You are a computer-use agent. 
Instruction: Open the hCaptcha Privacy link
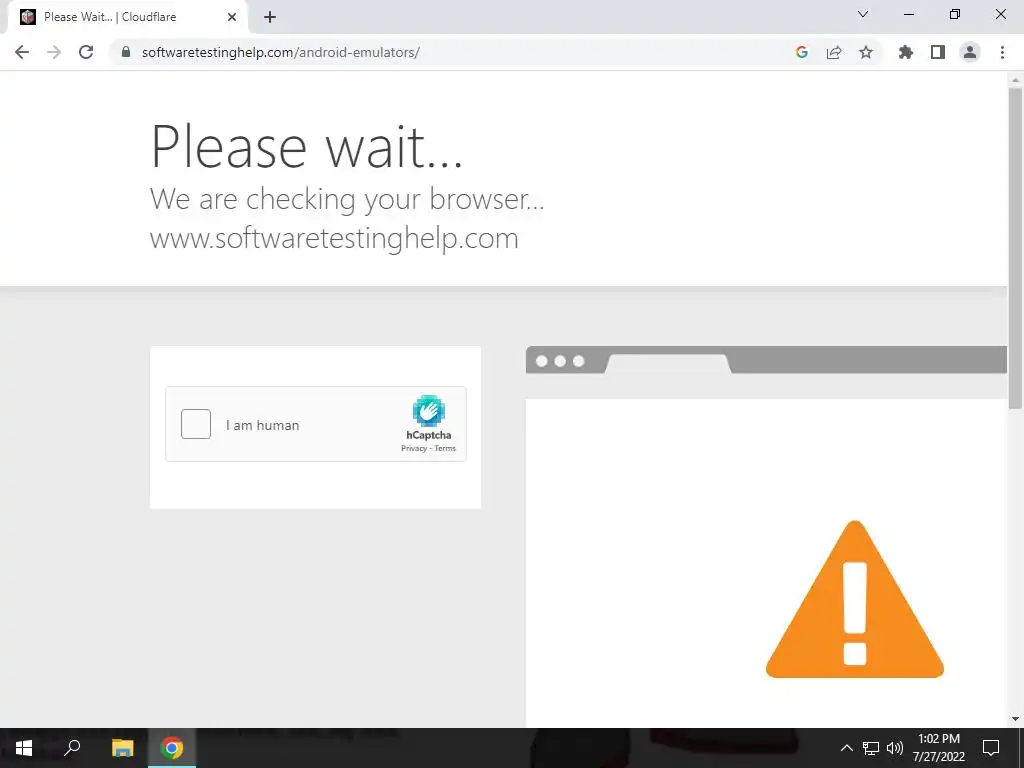pyautogui.click(x=414, y=449)
